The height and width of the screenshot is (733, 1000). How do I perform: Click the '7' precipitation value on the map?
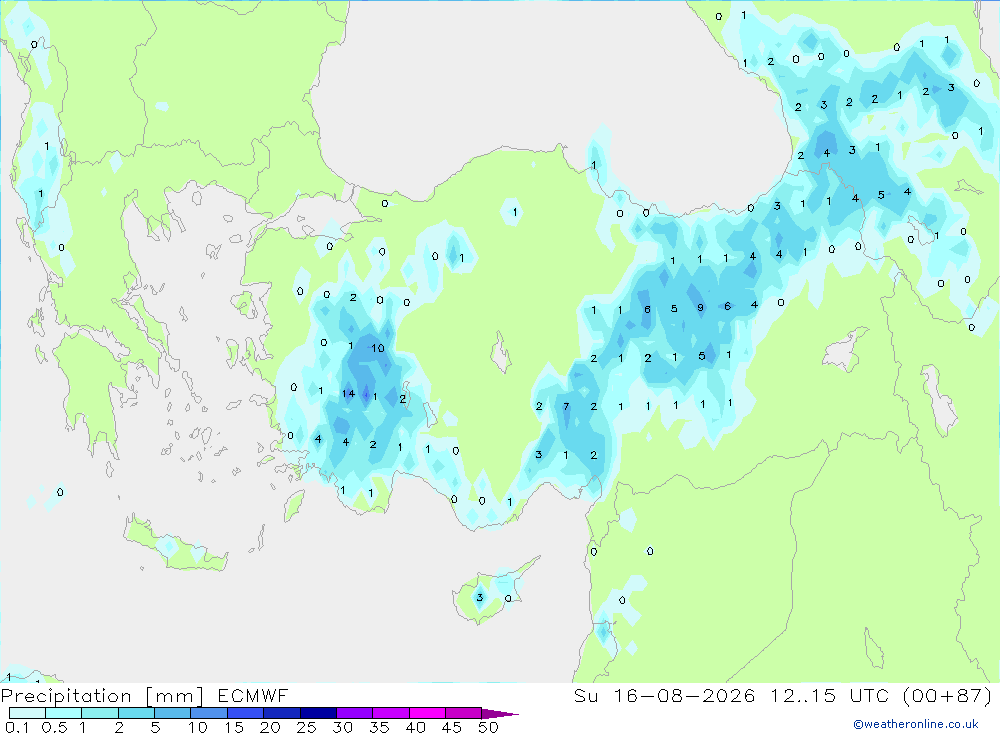pos(566,406)
